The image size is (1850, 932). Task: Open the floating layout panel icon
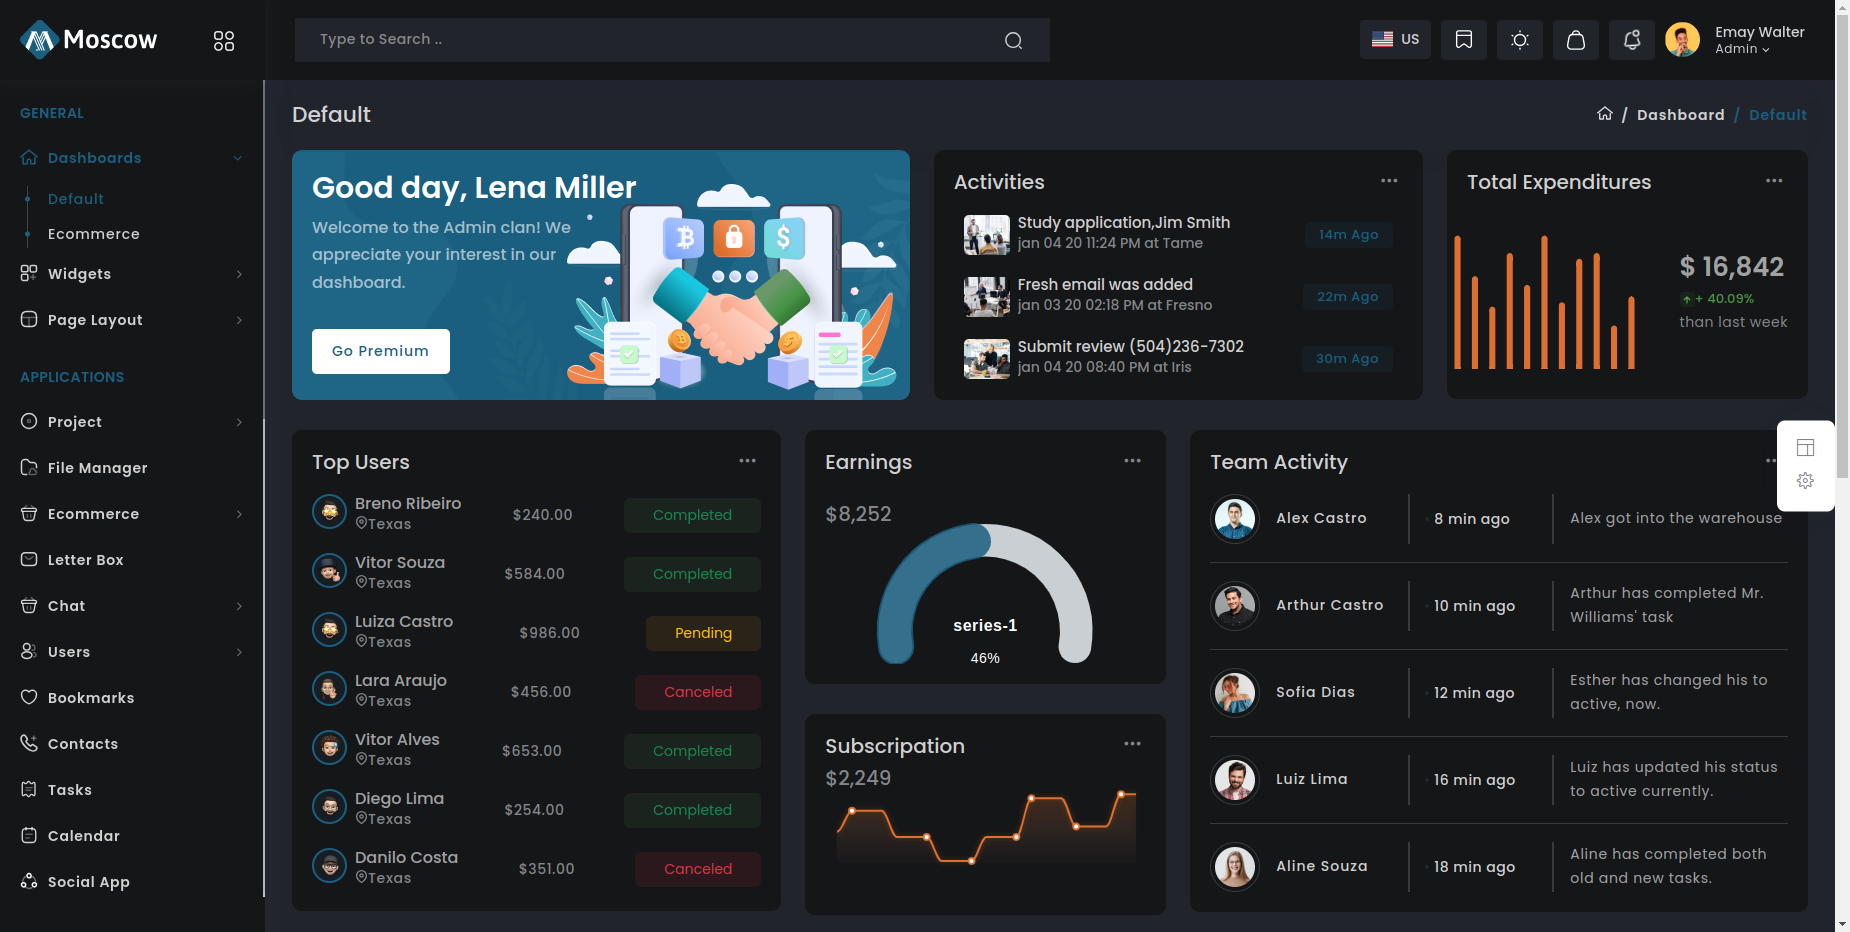(x=1805, y=447)
